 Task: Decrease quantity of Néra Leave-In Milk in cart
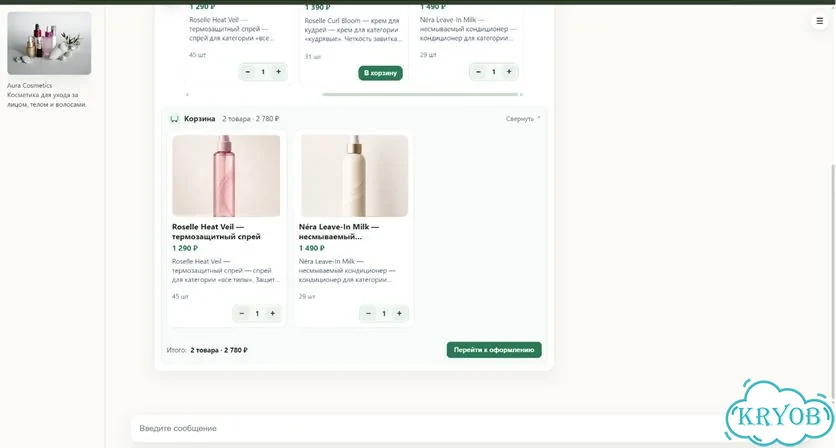coord(368,314)
